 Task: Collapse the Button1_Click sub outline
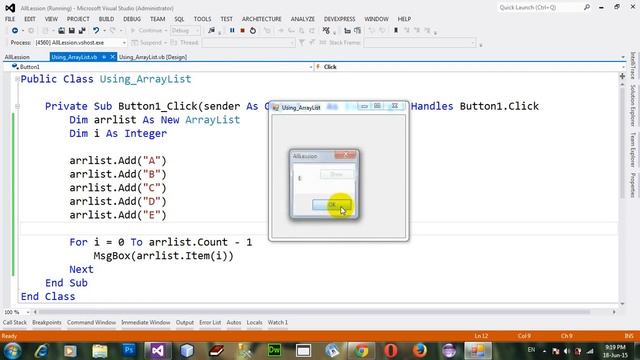pyautogui.click(x=17, y=106)
